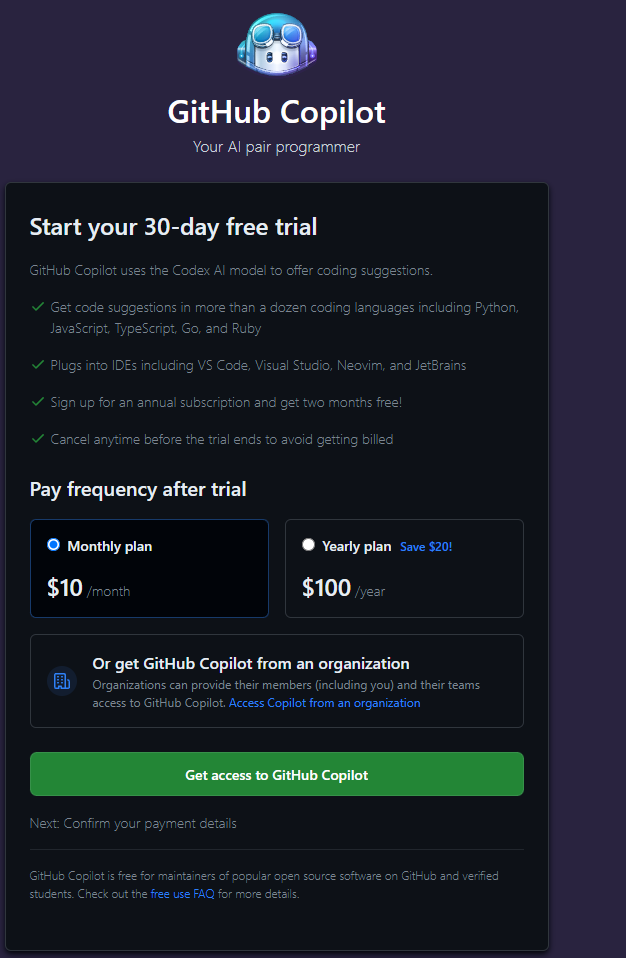Click the Yearly plan label text

[x=356, y=546]
